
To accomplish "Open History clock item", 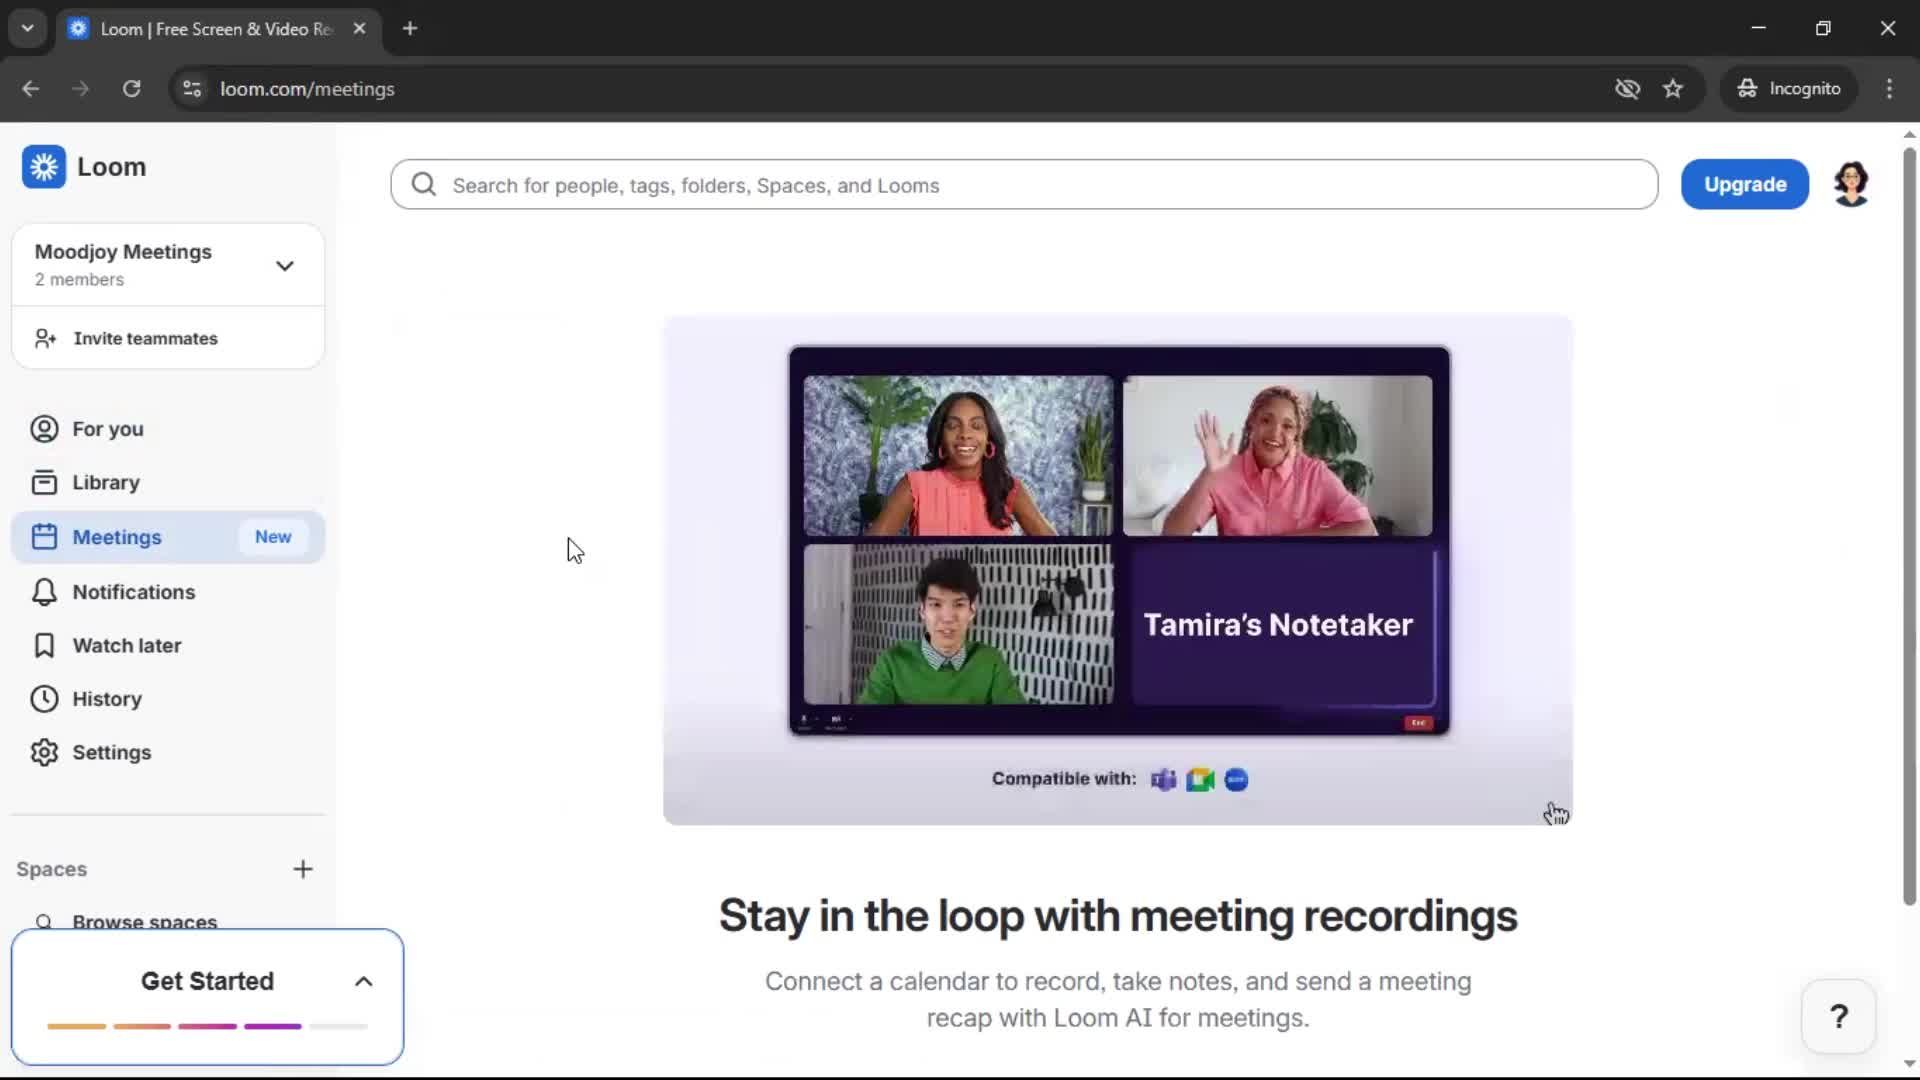I will point(106,699).
